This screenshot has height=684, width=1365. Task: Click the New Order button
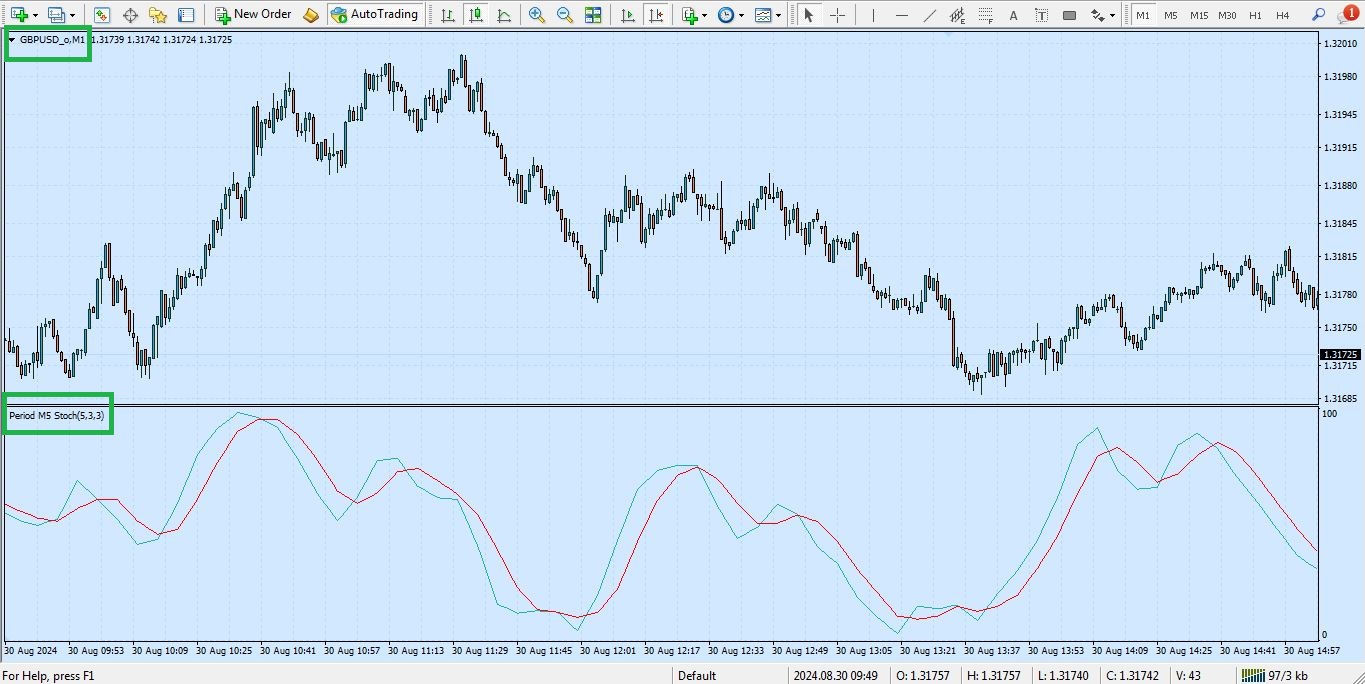[x=253, y=15]
